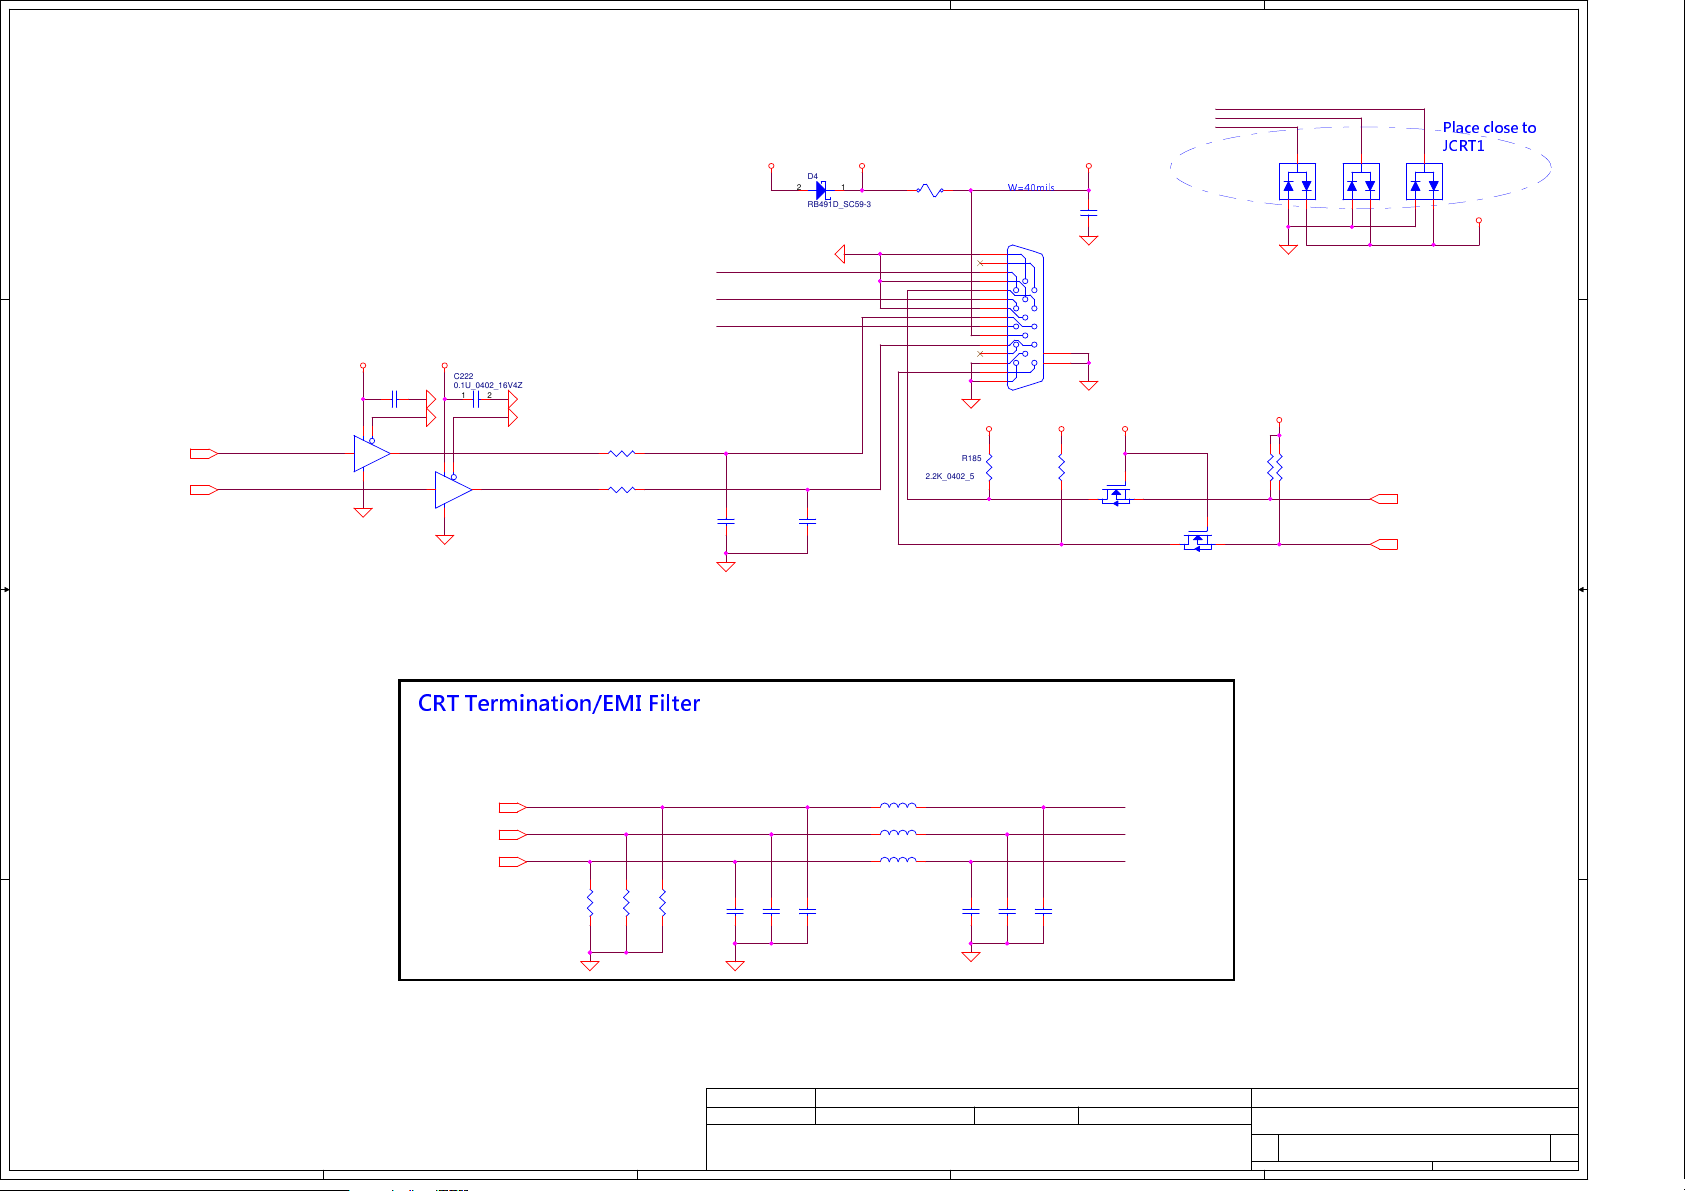
Task: Select the pair of pull-up resistors at right
Action: click(x=1275, y=467)
